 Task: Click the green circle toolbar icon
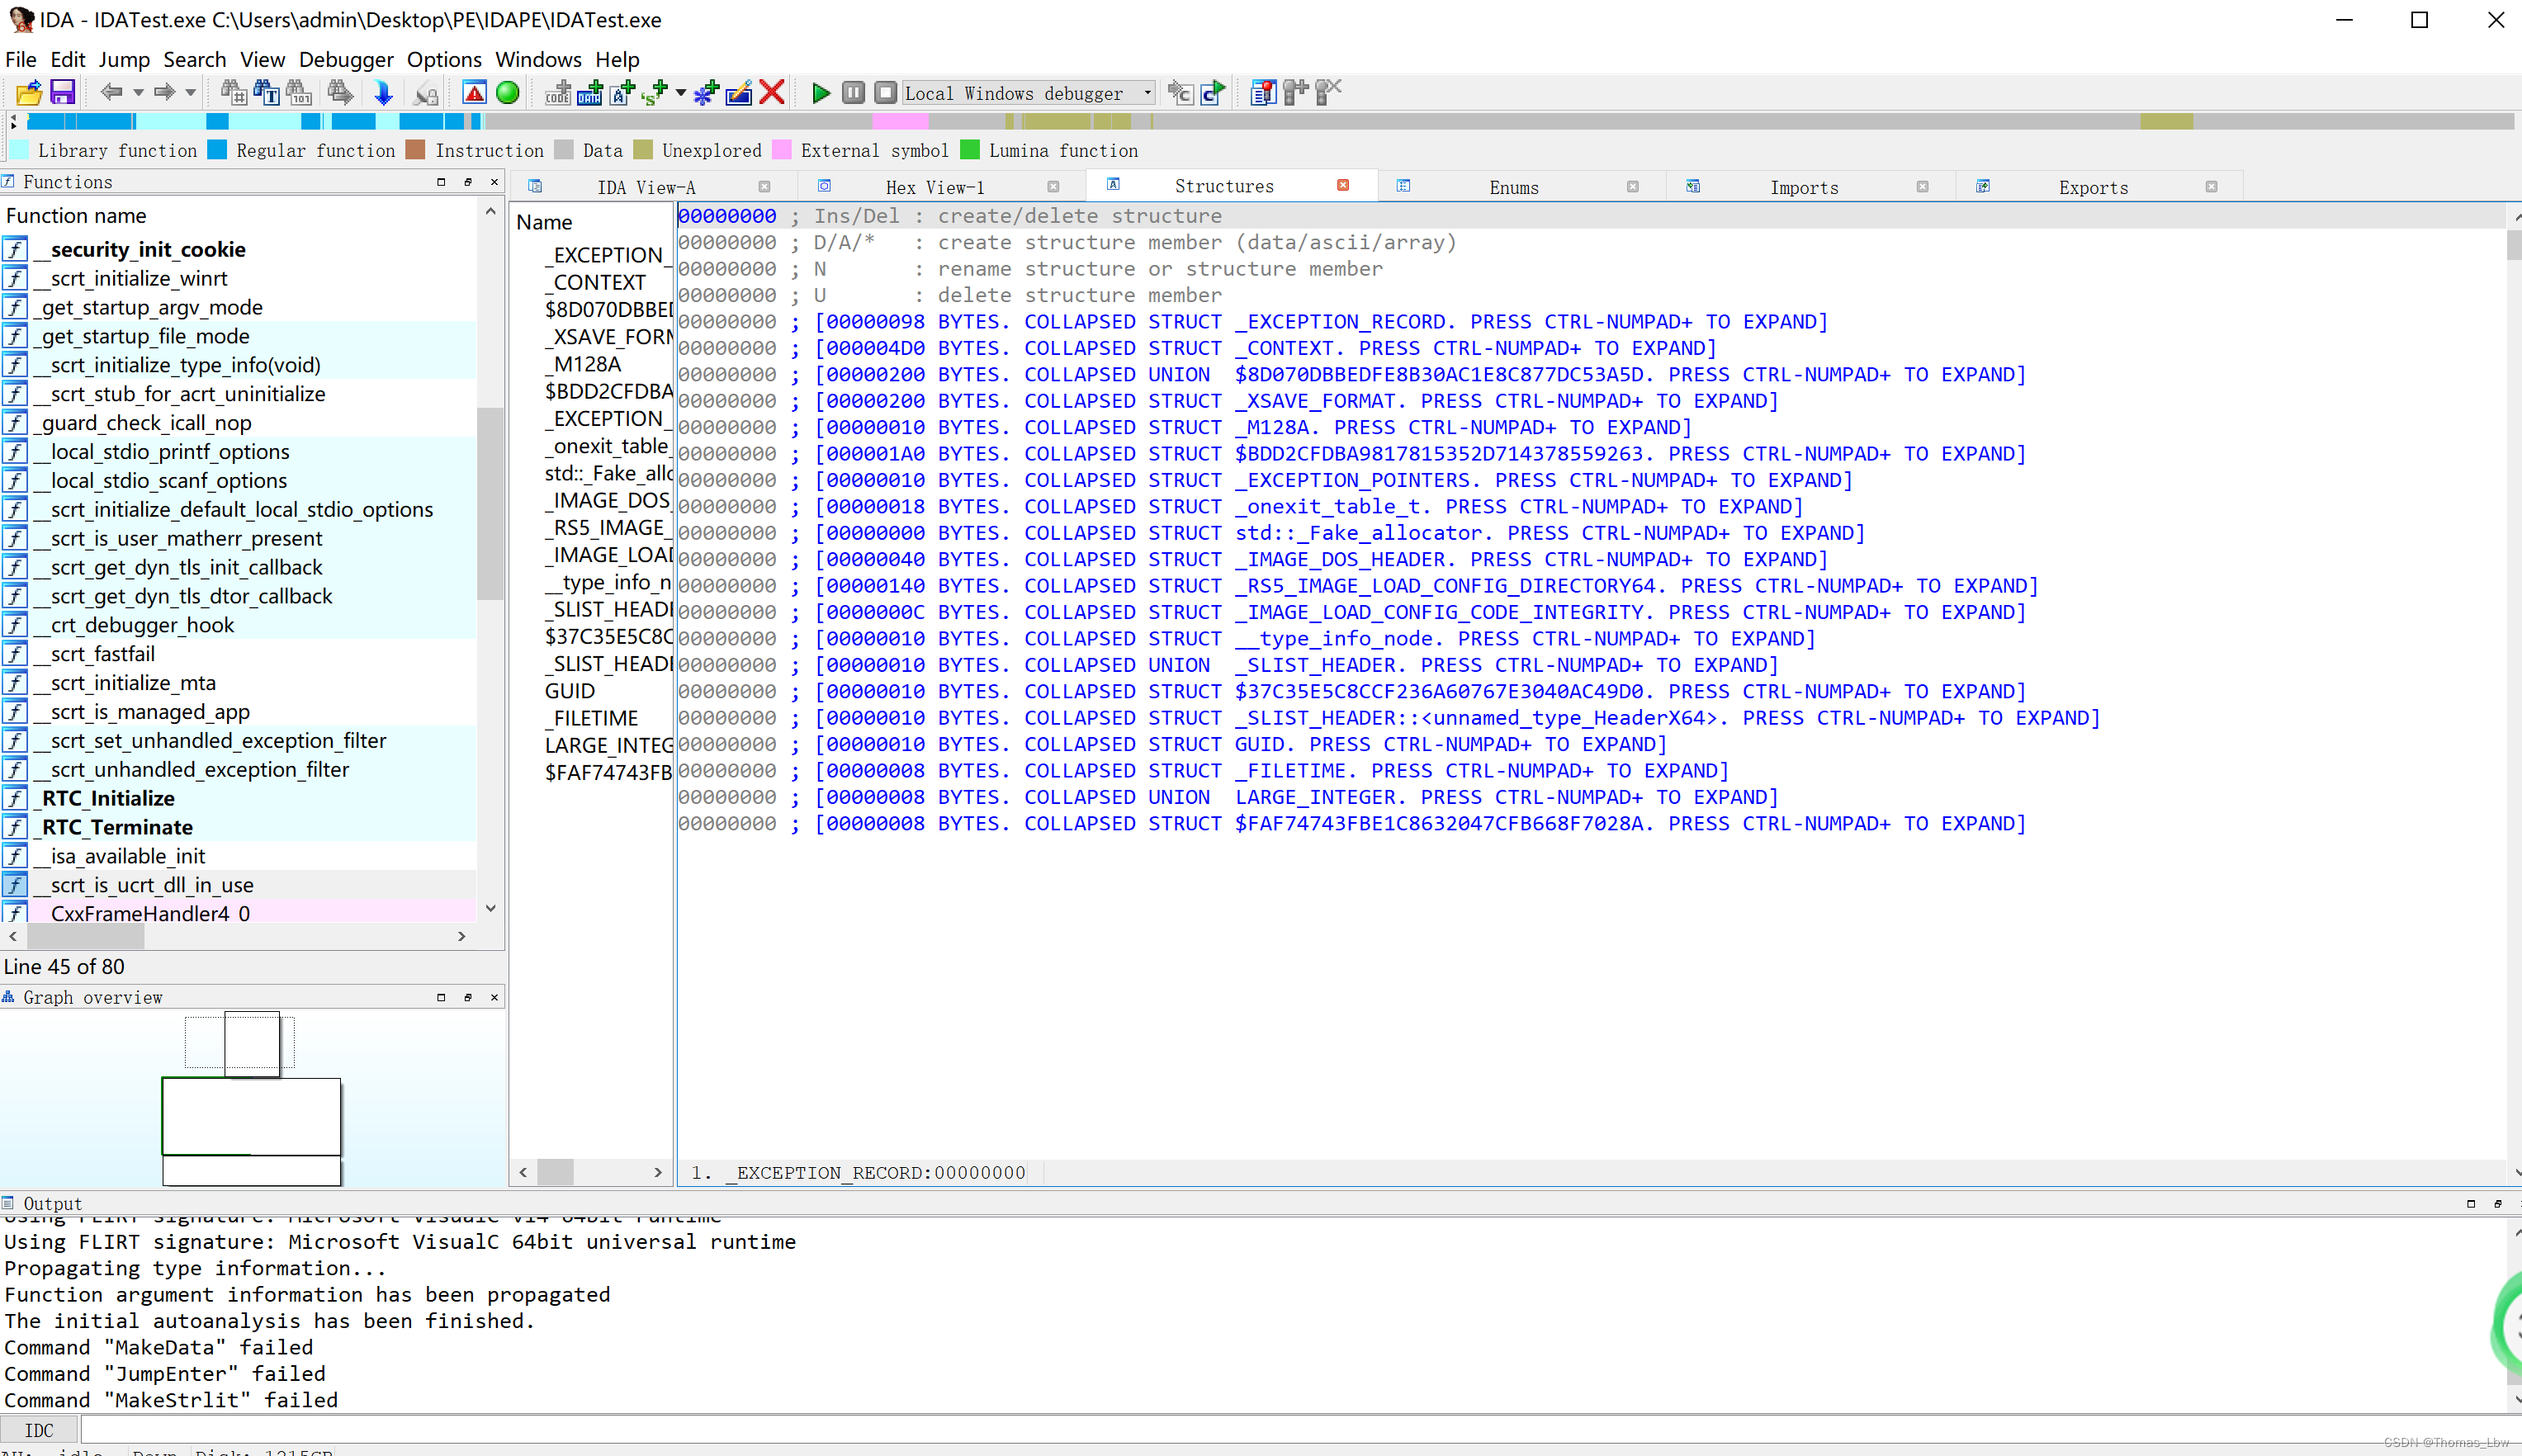tap(508, 93)
